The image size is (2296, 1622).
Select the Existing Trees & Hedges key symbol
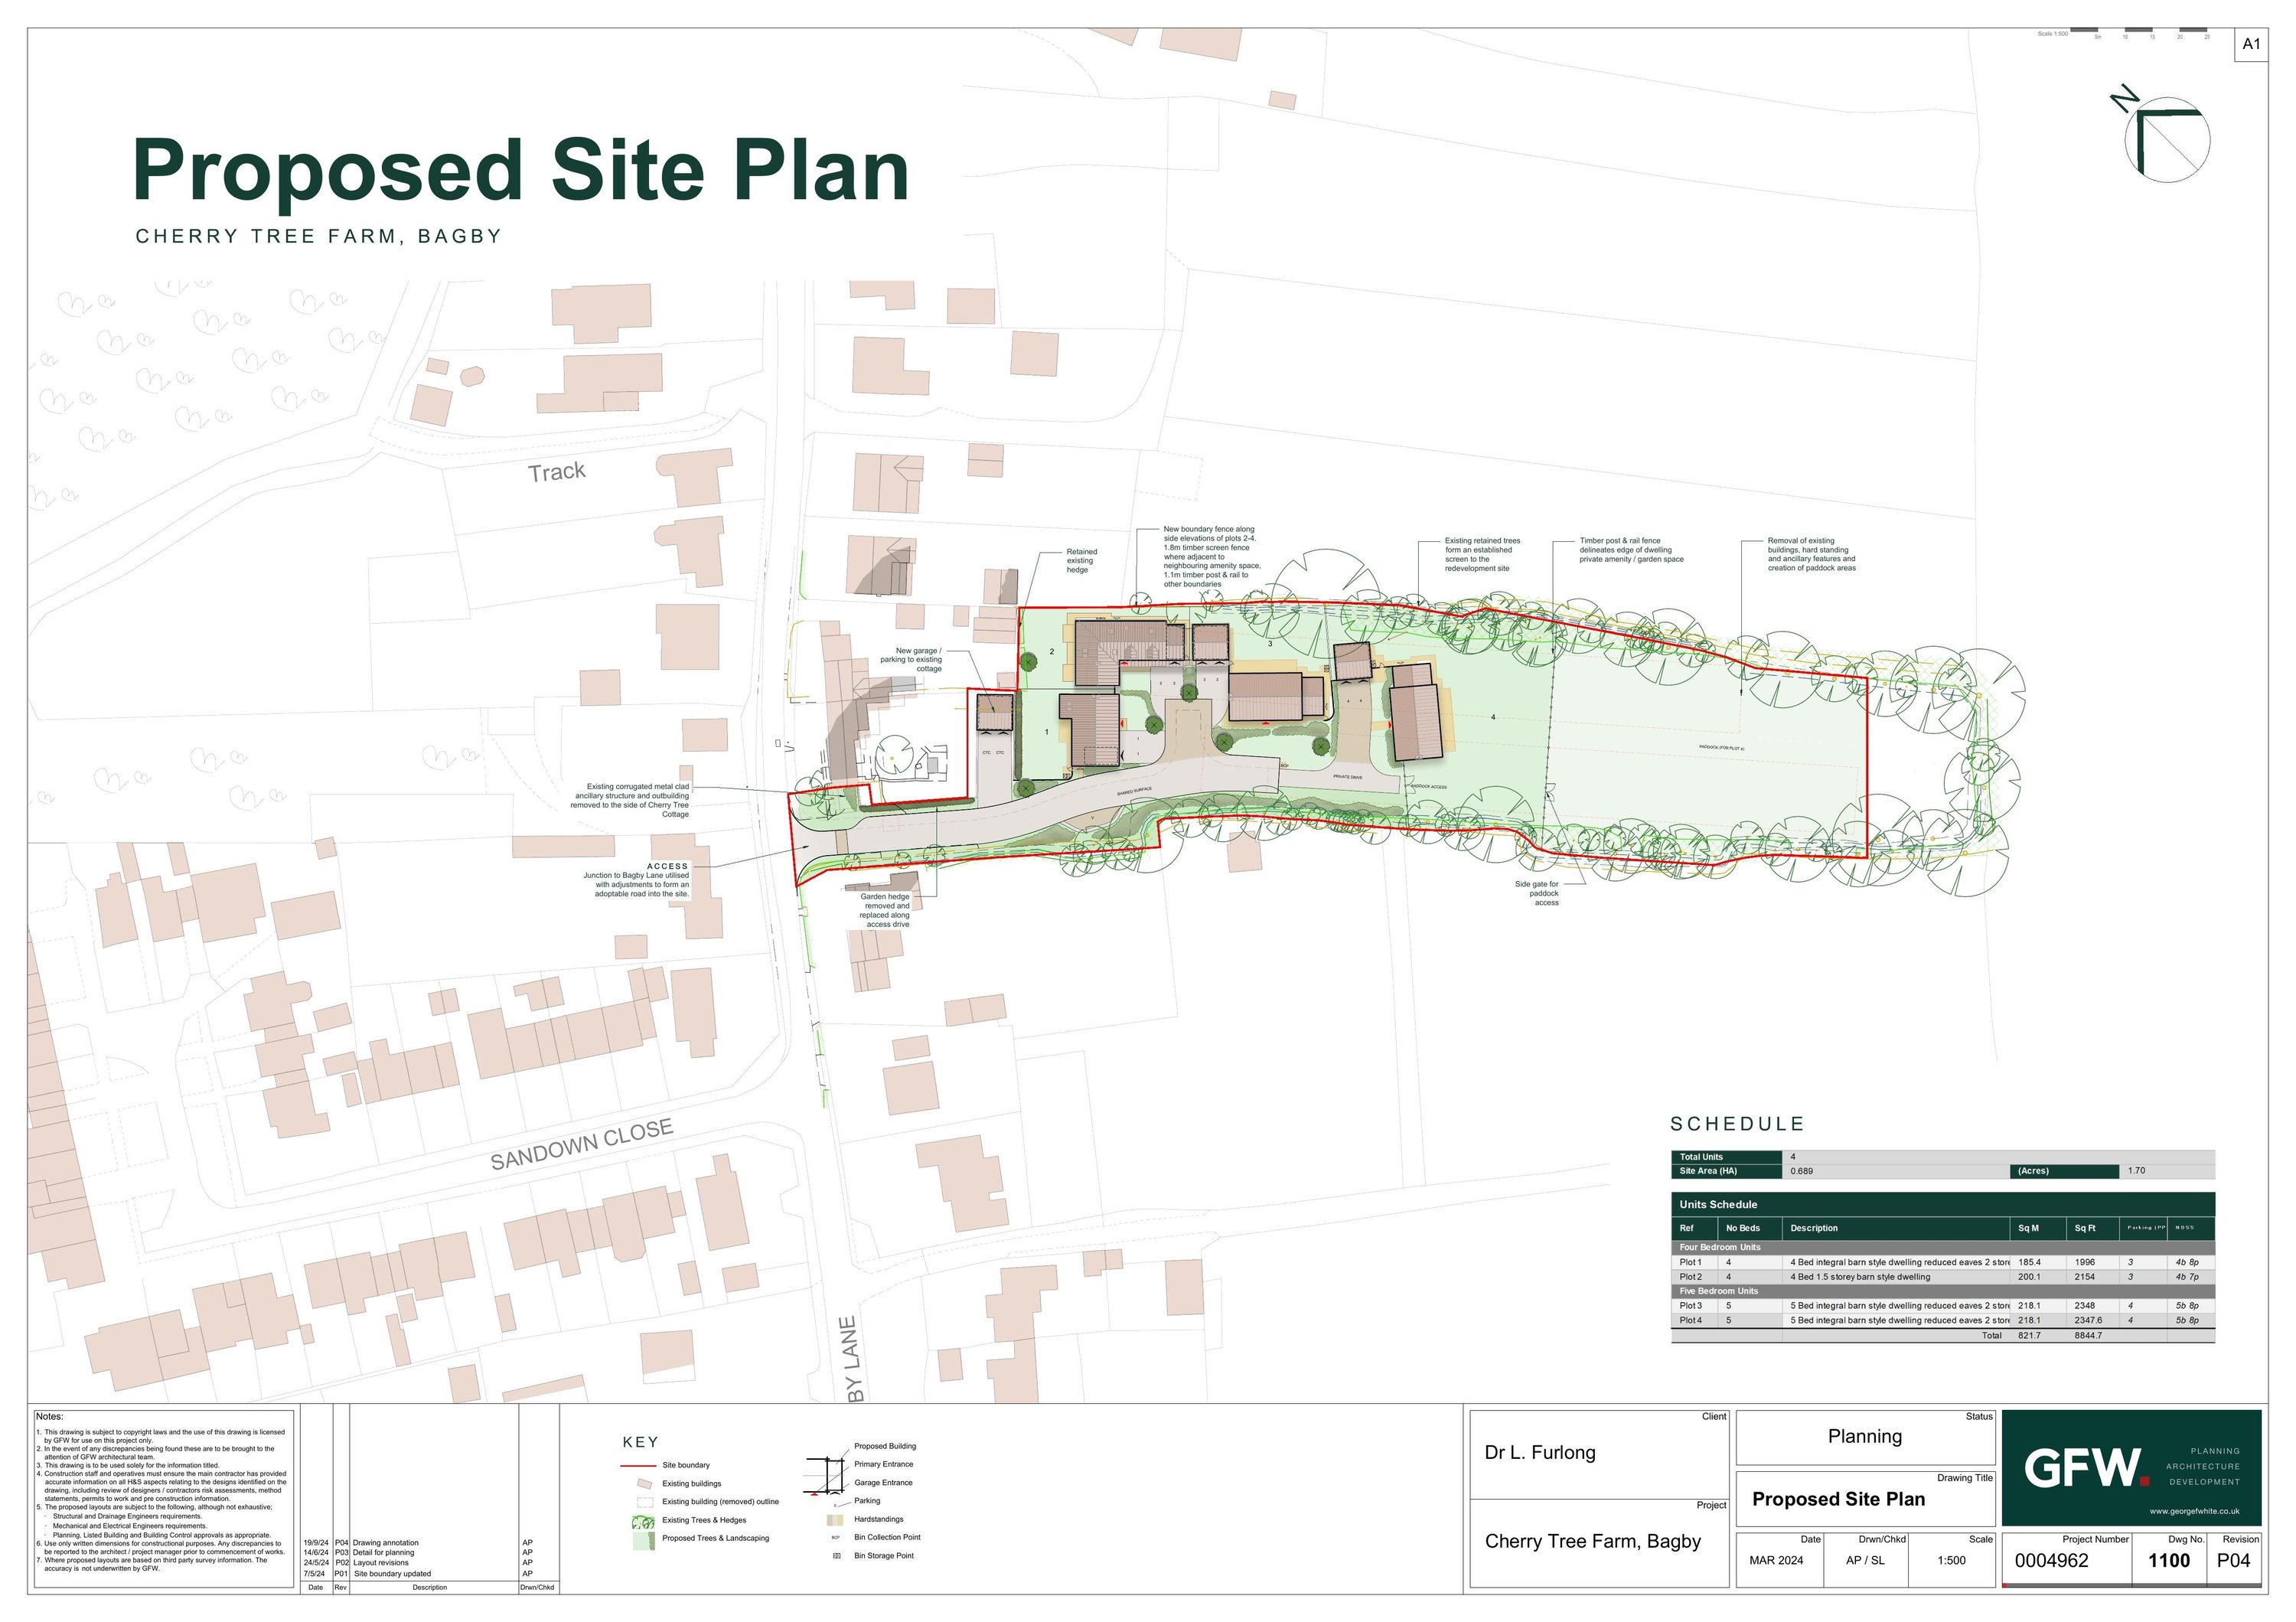pos(643,1521)
